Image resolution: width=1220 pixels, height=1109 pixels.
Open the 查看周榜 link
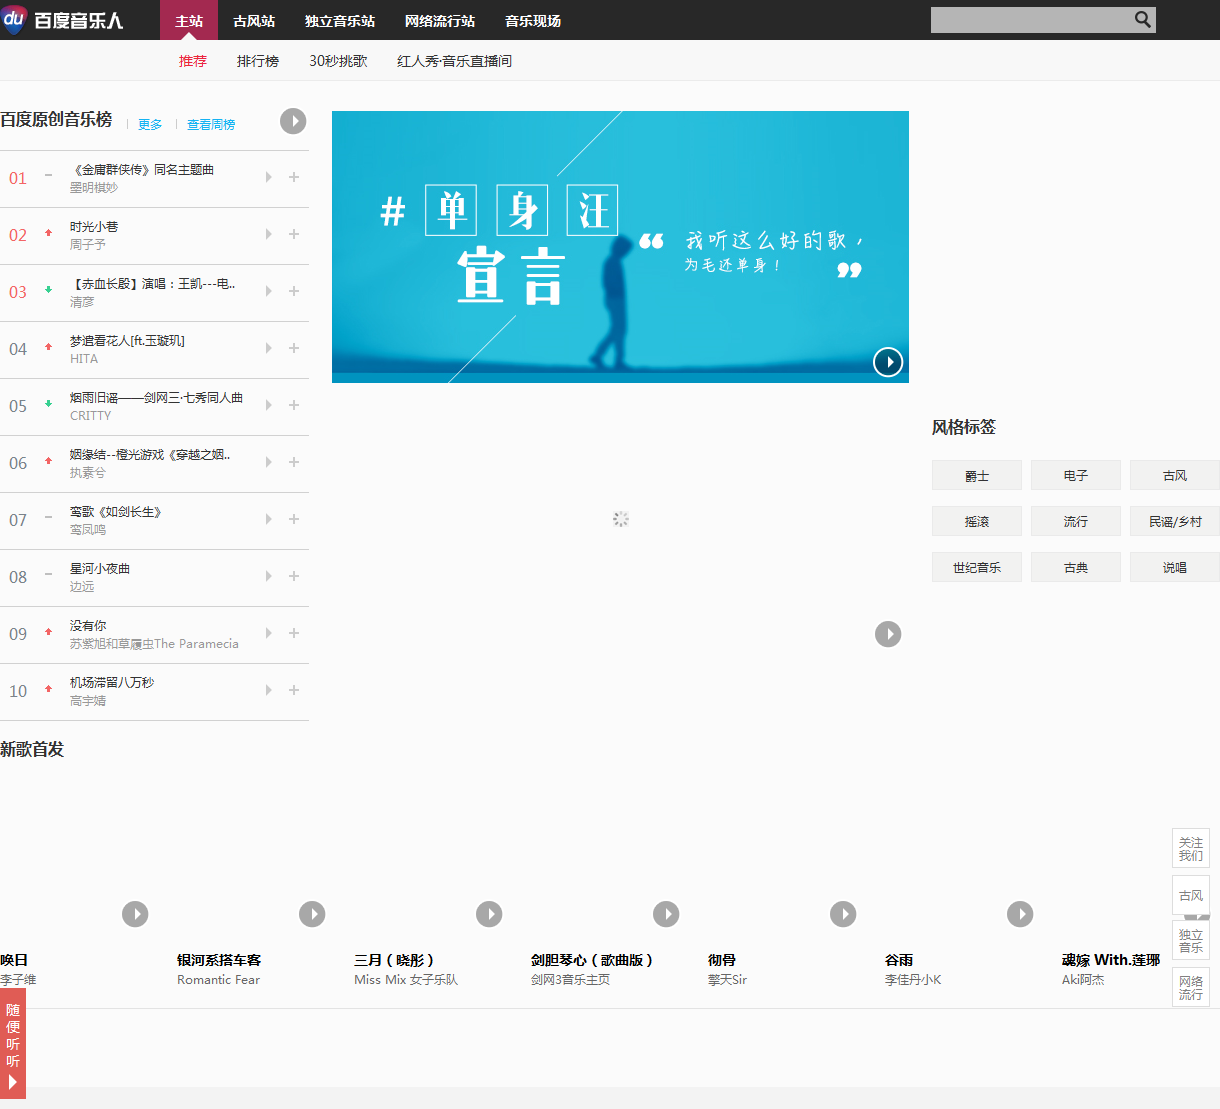(211, 125)
